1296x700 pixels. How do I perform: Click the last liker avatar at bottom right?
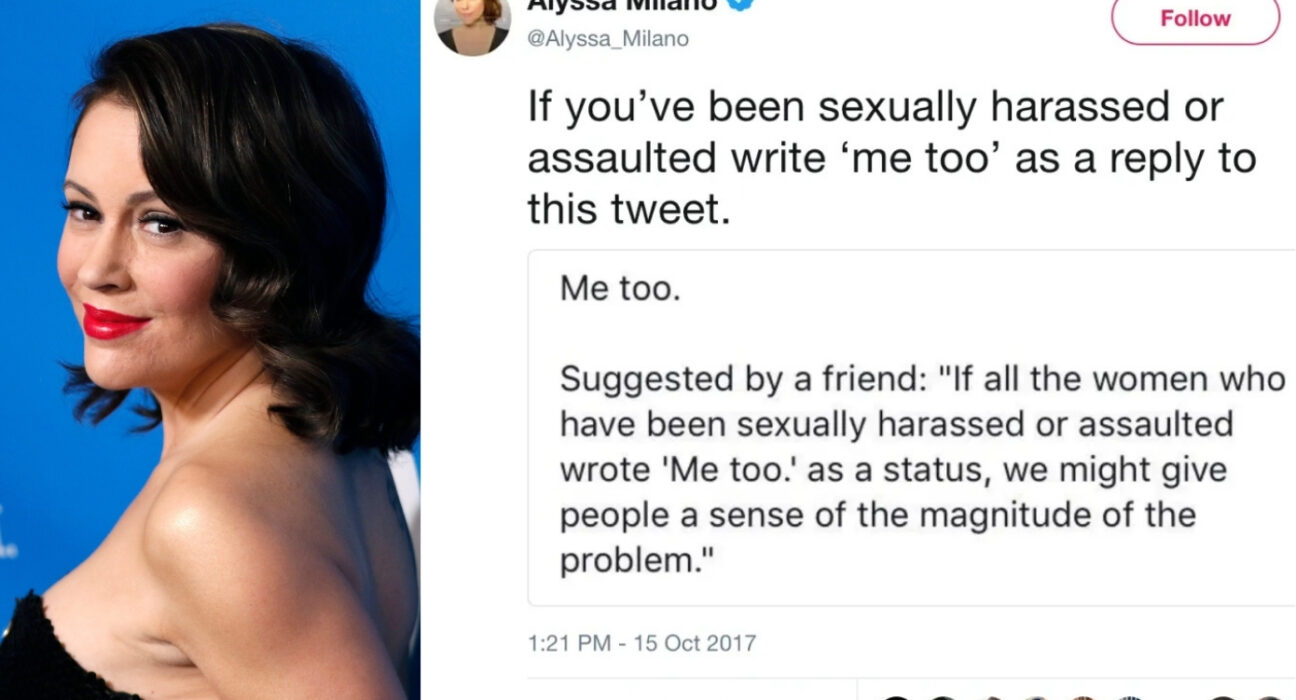pos(1270,698)
